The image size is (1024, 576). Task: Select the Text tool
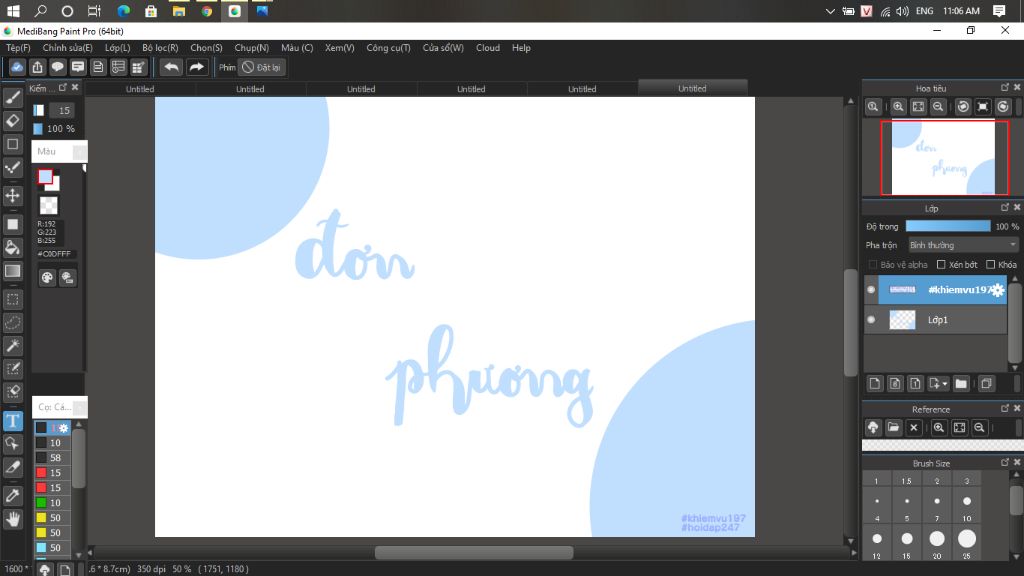[12, 421]
